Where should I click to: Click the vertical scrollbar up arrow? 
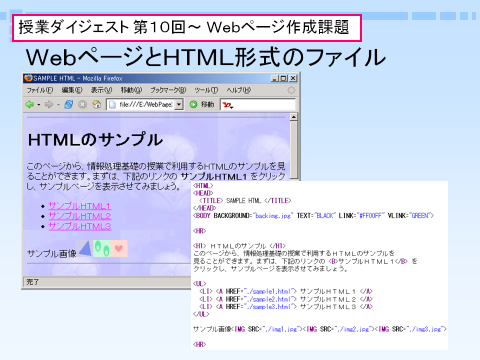pyautogui.click(x=294, y=117)
